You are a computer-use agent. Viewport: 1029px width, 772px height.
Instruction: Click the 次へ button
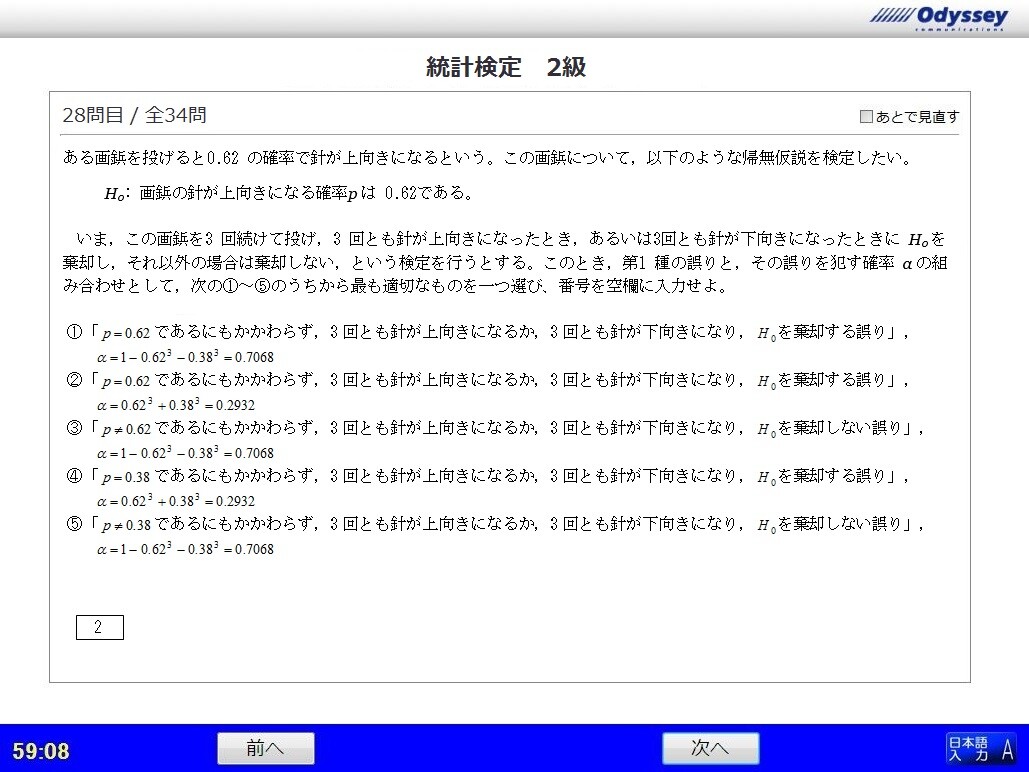click(710, 748)
